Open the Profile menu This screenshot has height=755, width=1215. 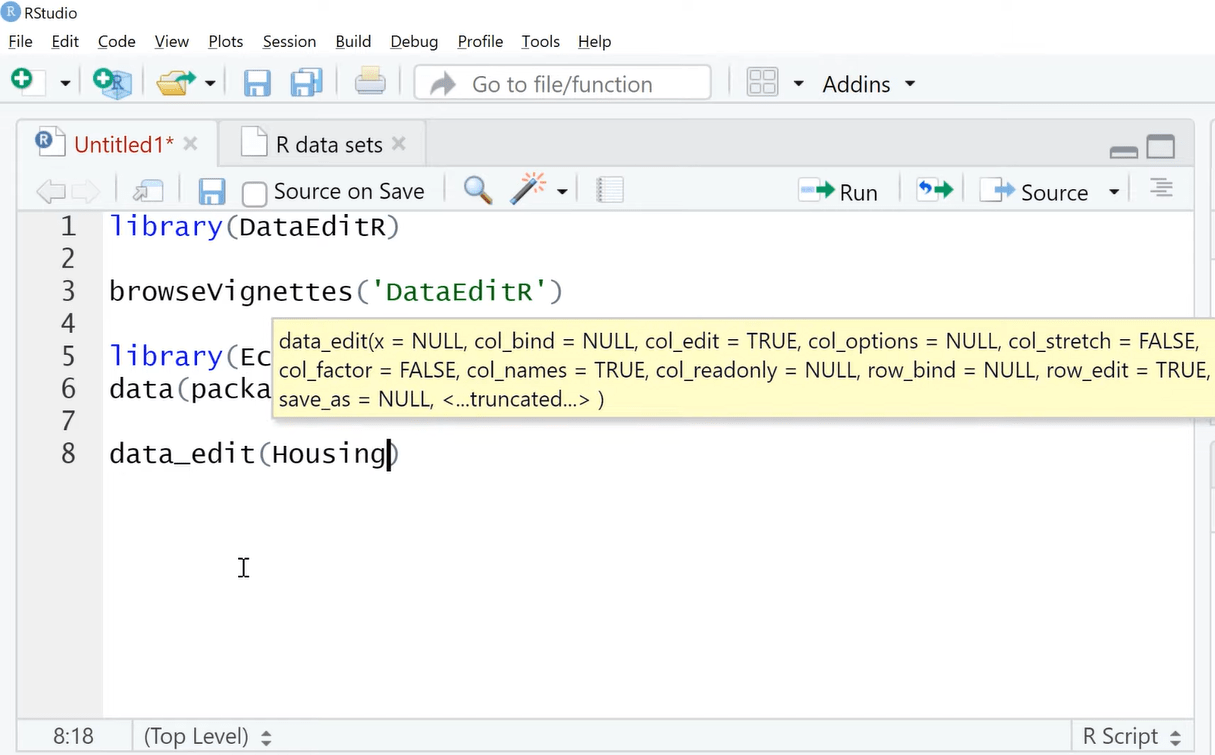(480, 41)
